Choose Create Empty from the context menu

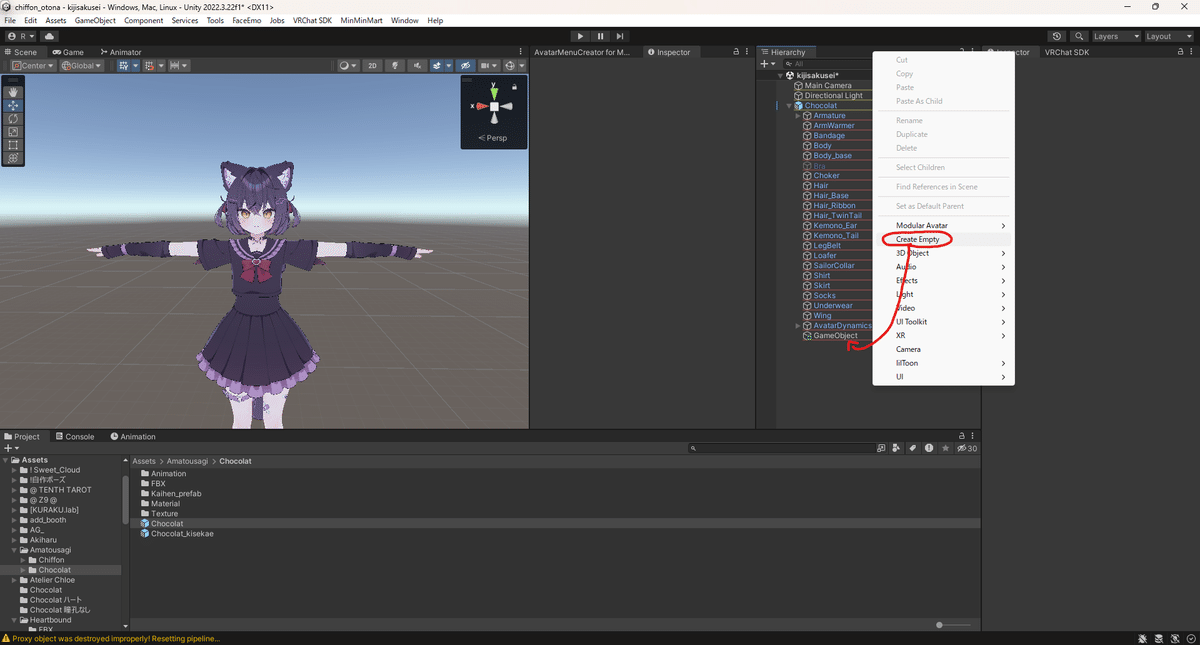[x=916, y=239]
